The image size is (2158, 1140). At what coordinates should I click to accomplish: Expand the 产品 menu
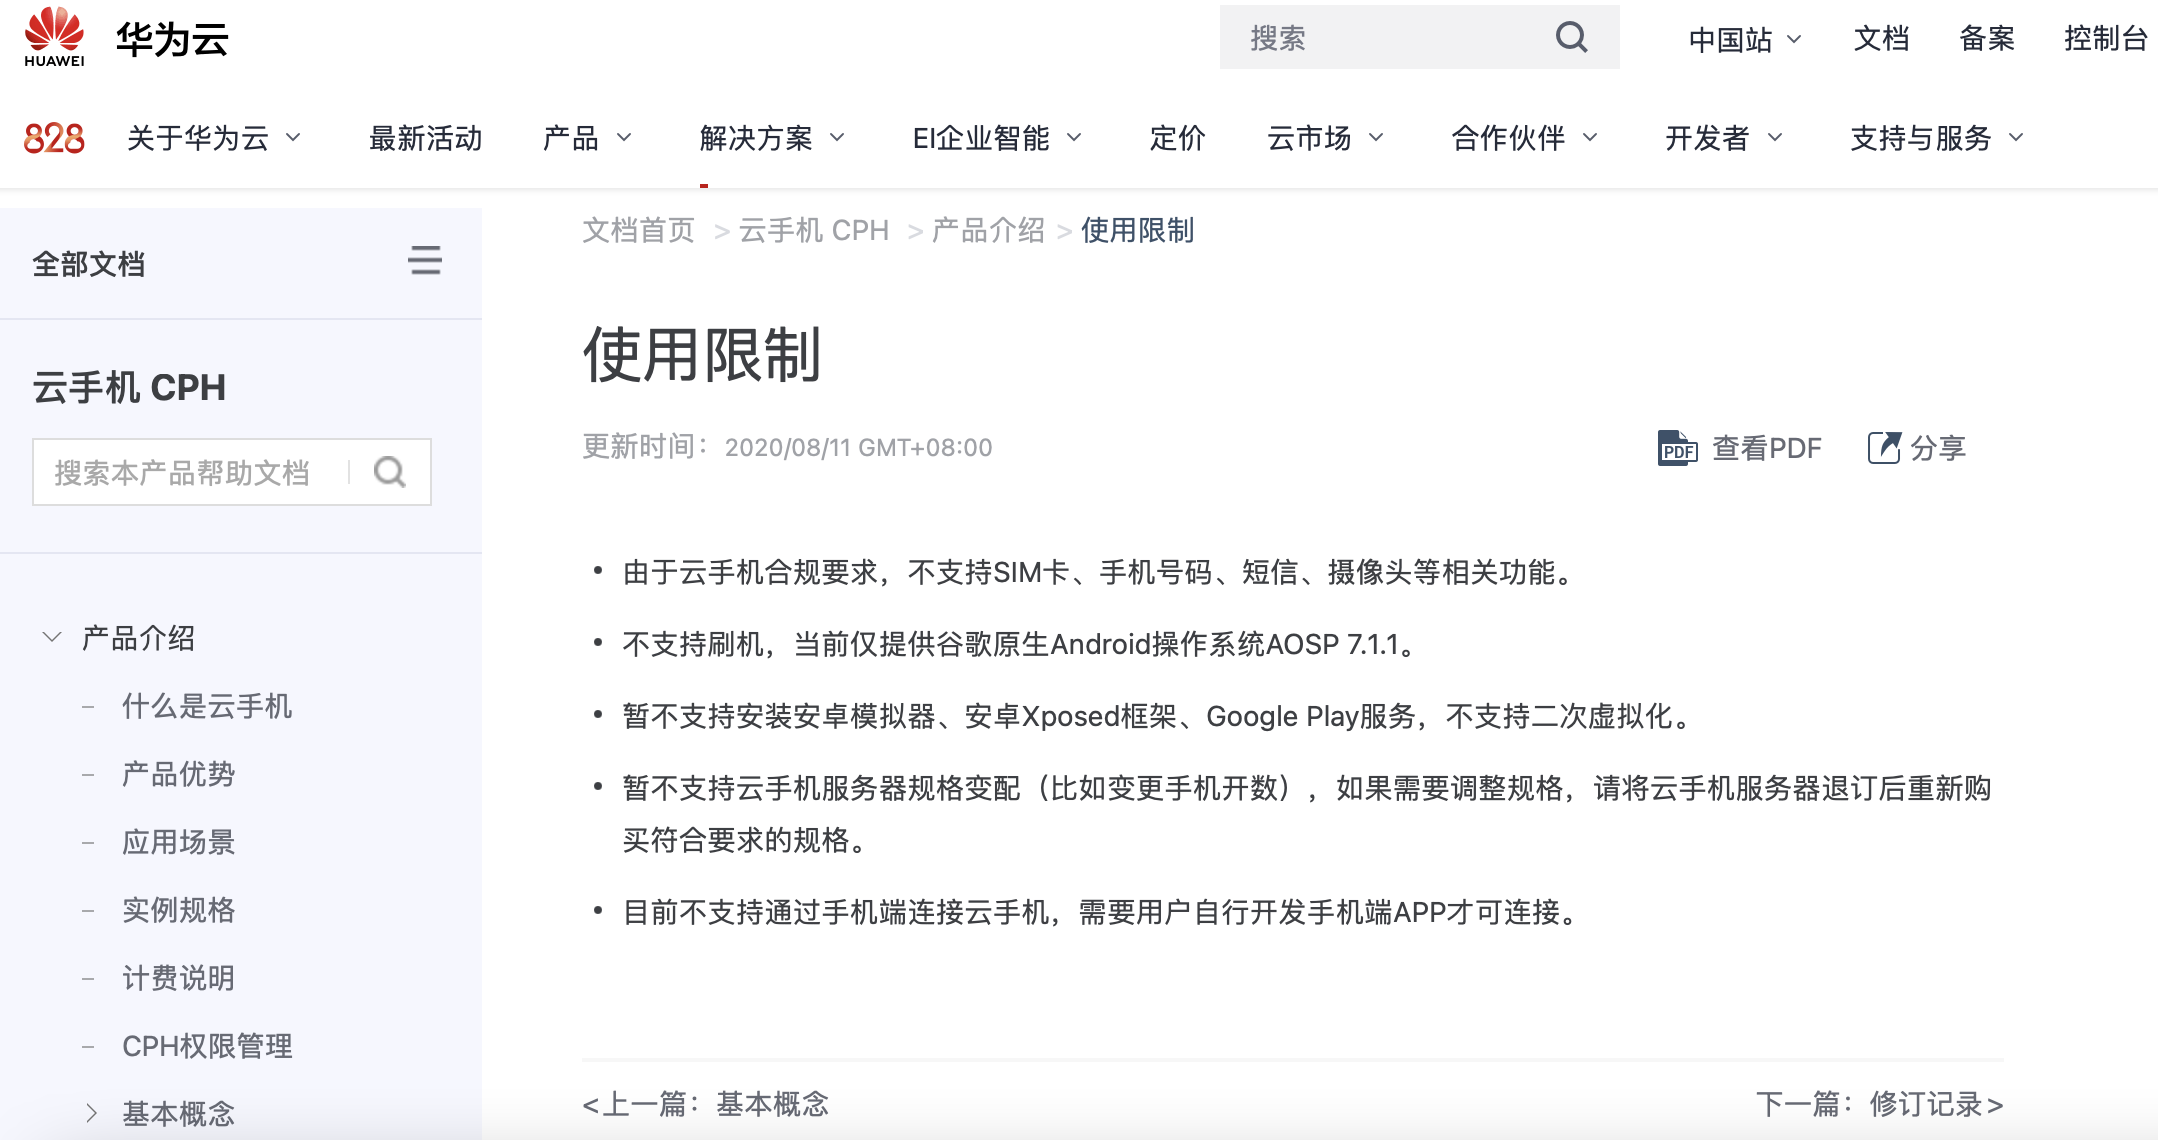587,138
